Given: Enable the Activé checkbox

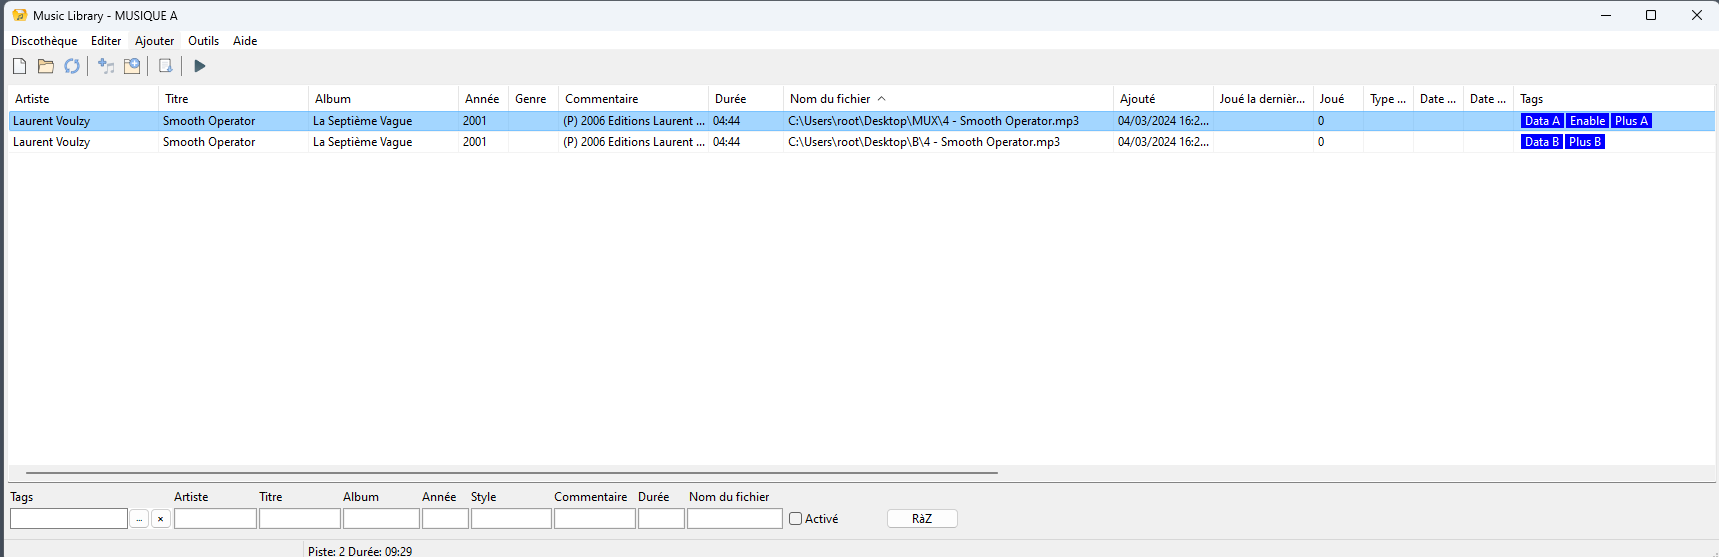Looking at the screenshot, I should (796, 519).
